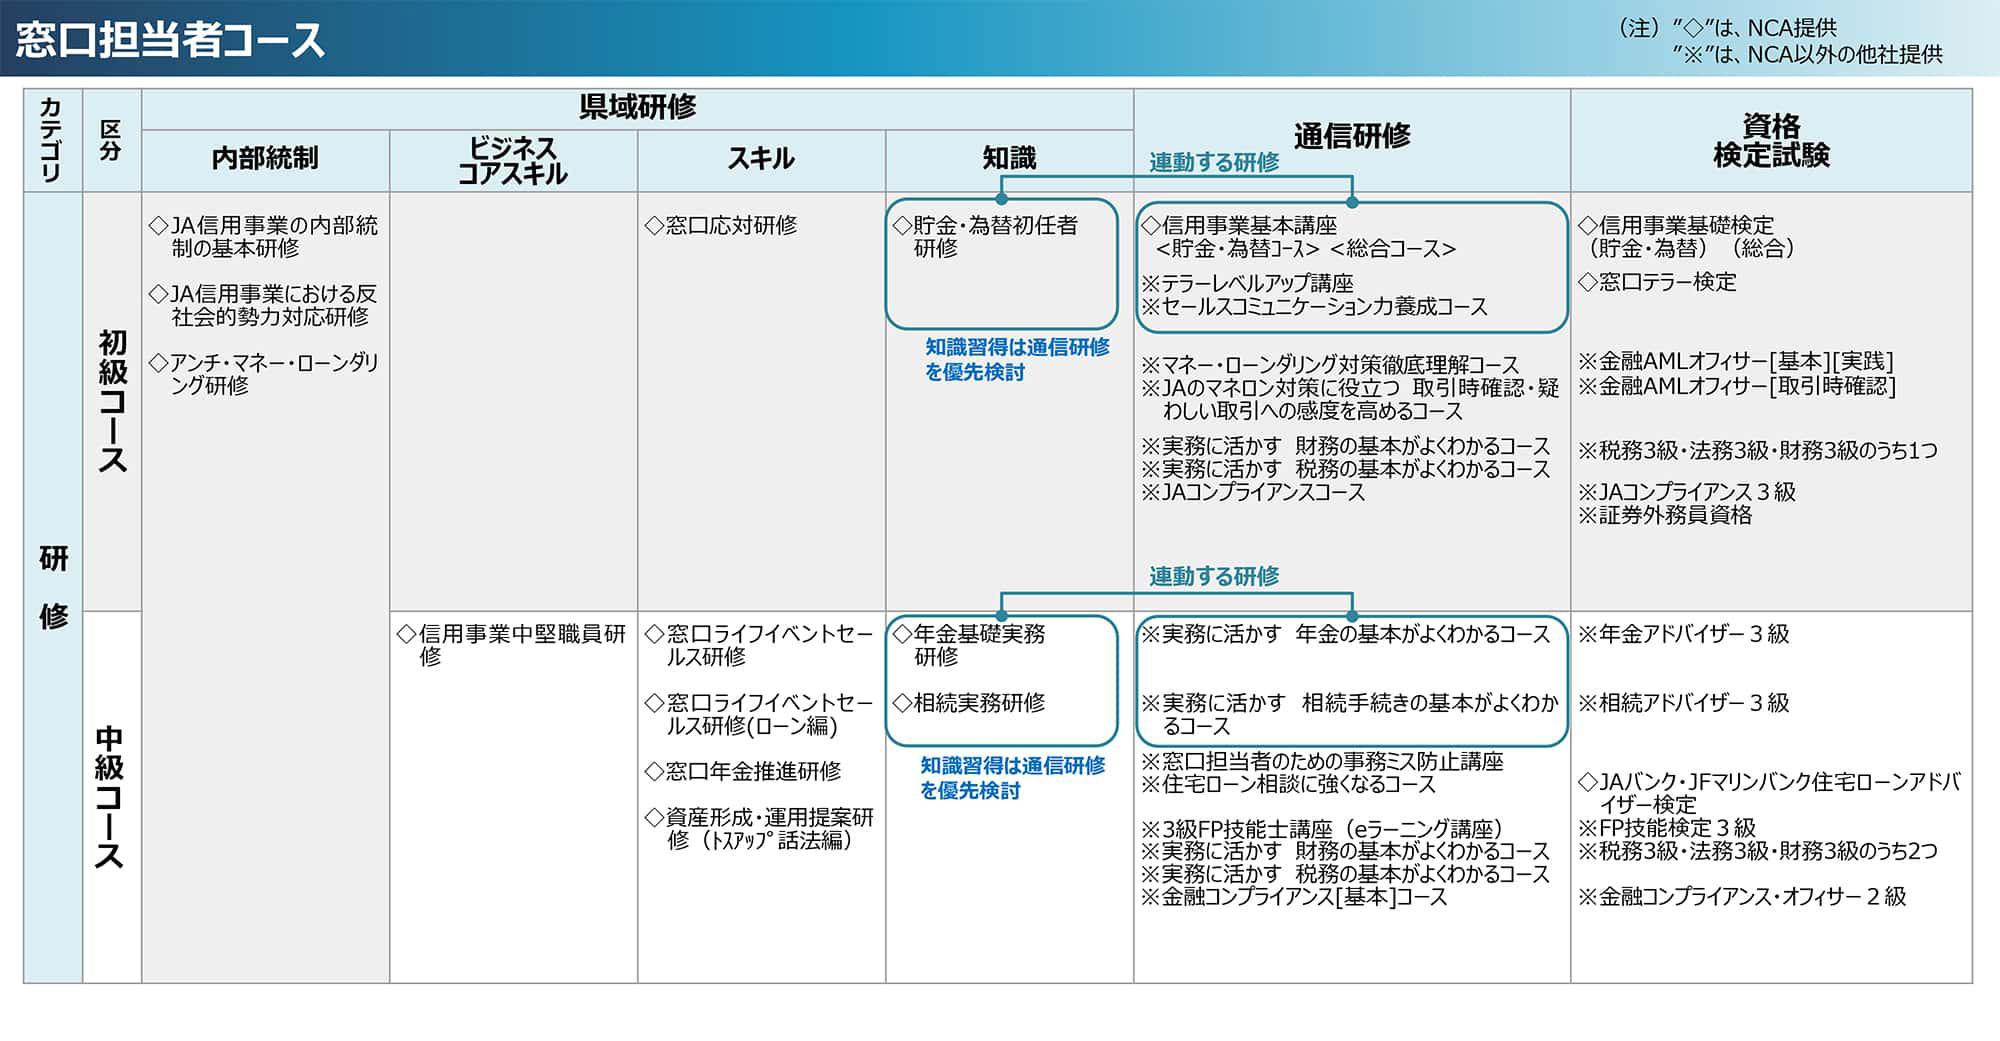Click the 初級 row 連動する研修 label
The height and width of the screenshot is (1041, 2000).
pos(1214,163)
